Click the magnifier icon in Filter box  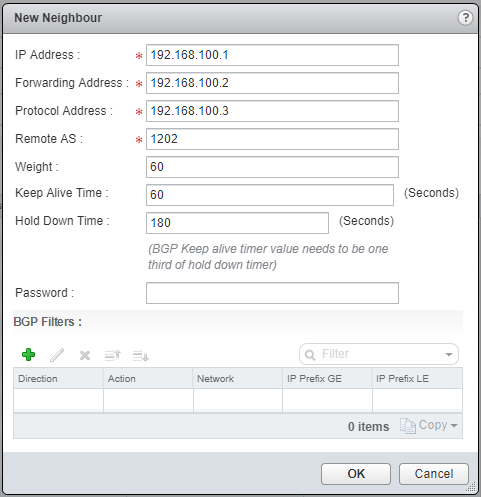coord(310,355)
